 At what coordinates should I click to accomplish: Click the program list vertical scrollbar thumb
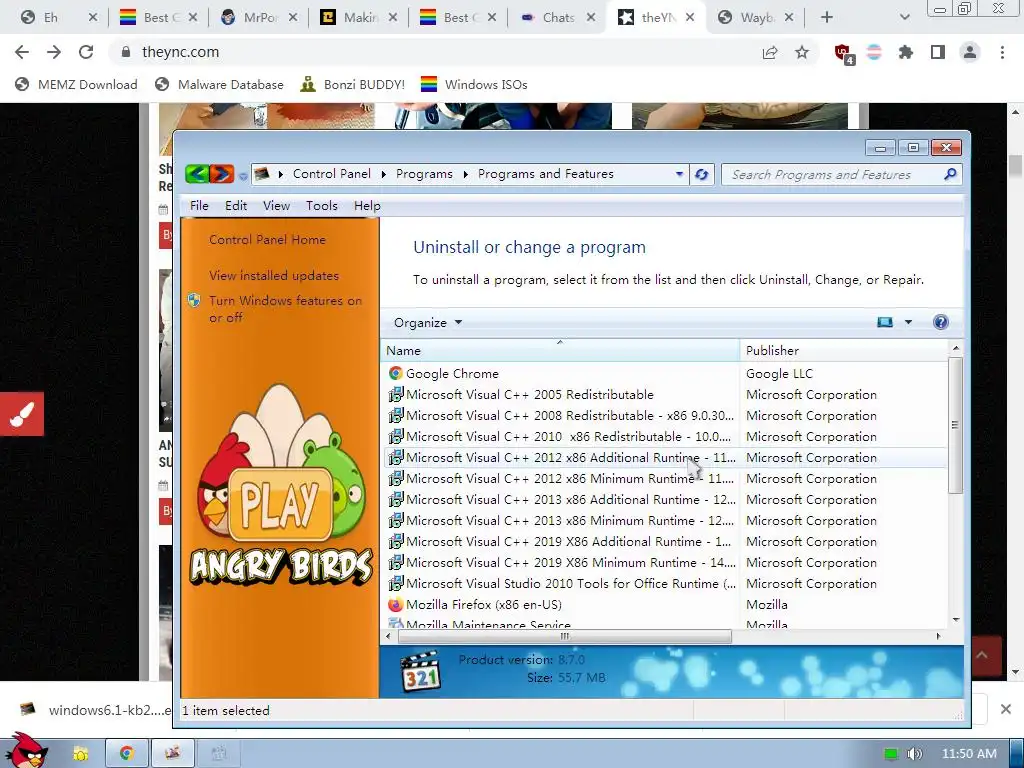pyautogui.click(x=955, y=424)
